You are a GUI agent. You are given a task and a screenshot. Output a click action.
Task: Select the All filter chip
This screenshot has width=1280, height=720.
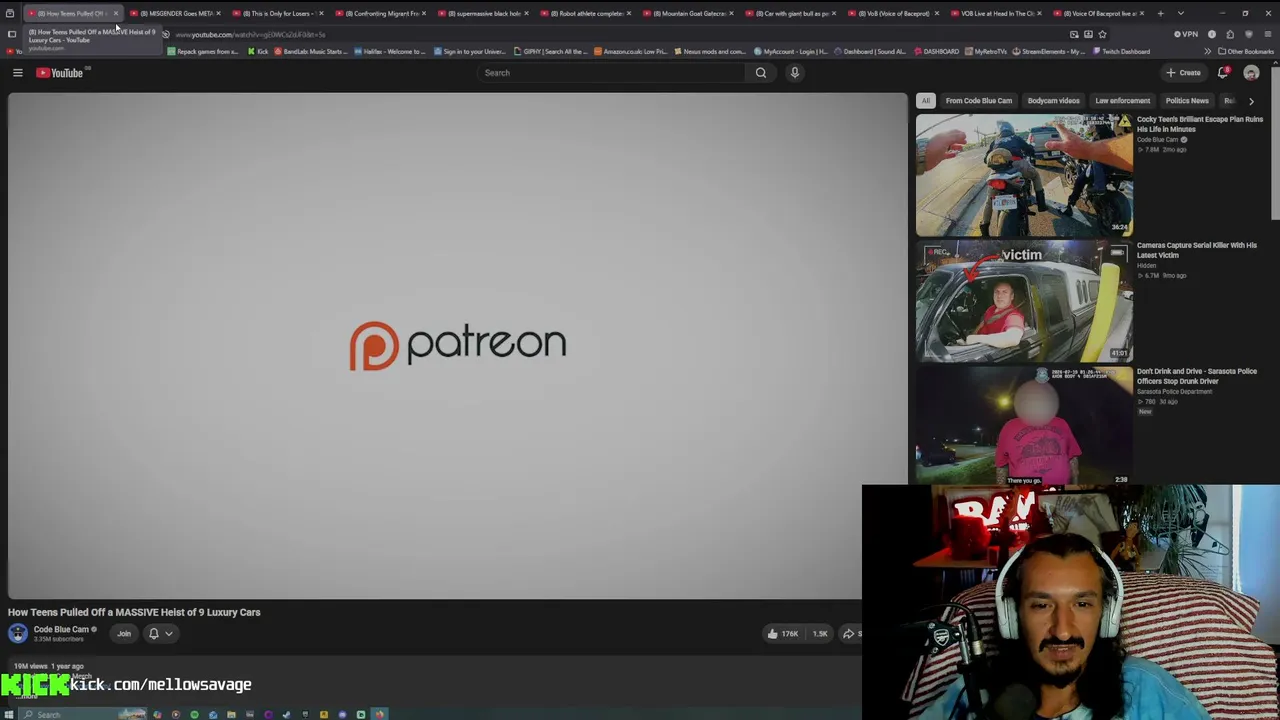tap(926, 101)
